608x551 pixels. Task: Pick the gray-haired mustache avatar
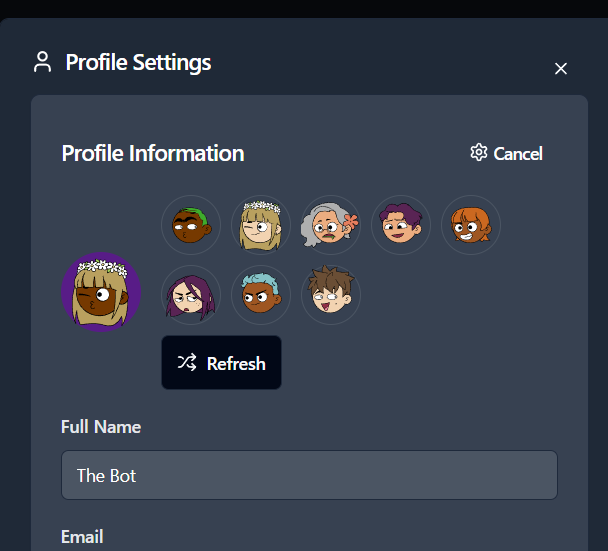[x=331, y=225]
